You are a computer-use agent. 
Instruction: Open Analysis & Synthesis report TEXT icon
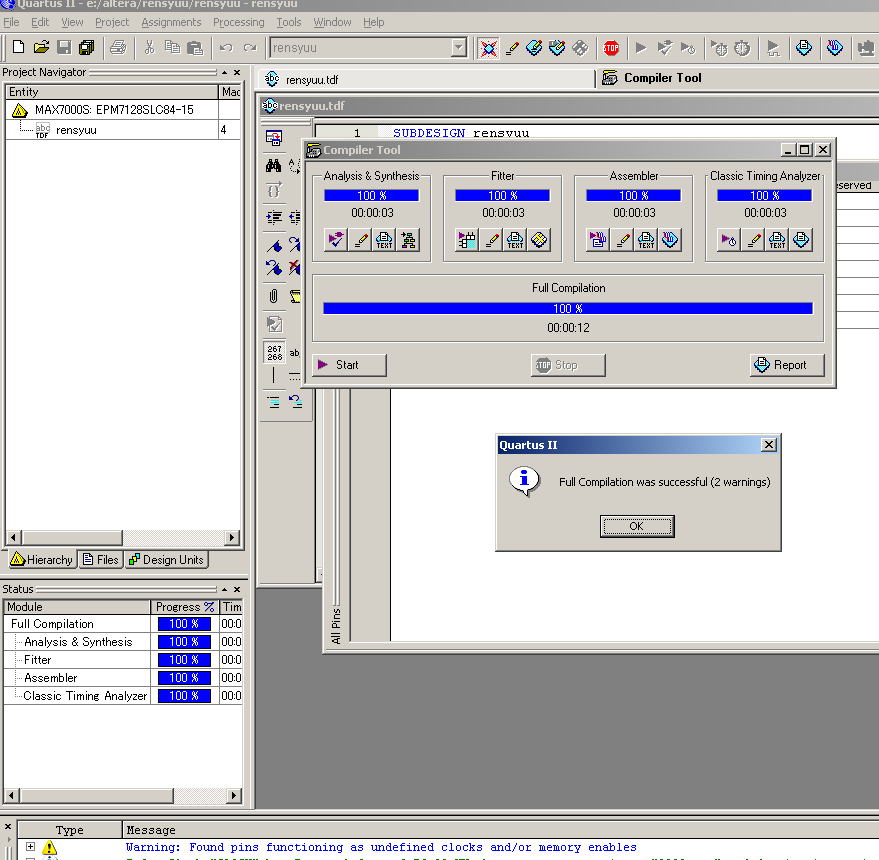coord(384,240)
